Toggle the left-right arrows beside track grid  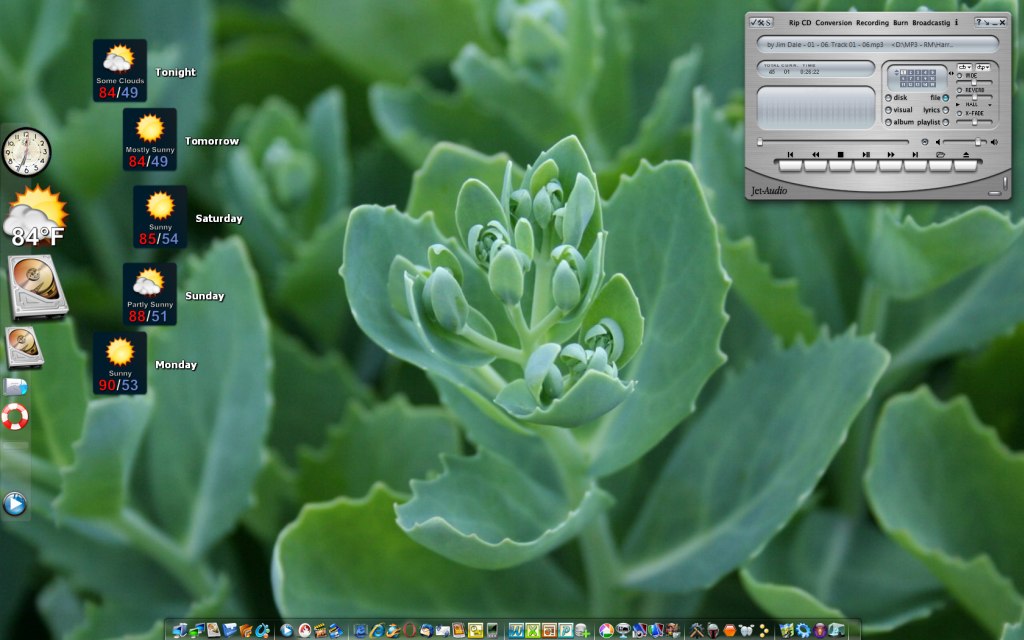click(x=952, y=73)
